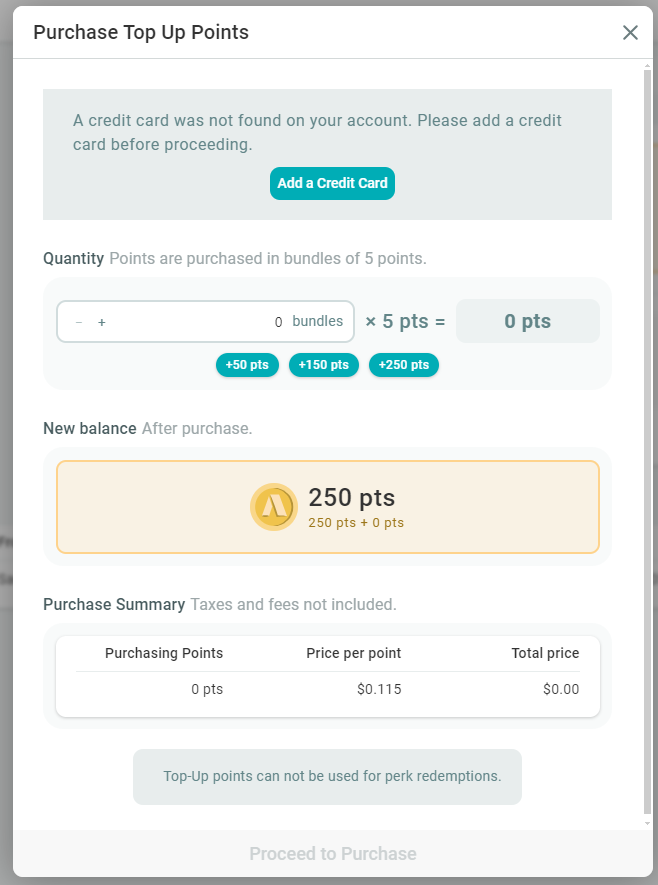Click the 250 pts new balance amount
The width and height of the screenshot is (658, 885).
pos(351,497)
